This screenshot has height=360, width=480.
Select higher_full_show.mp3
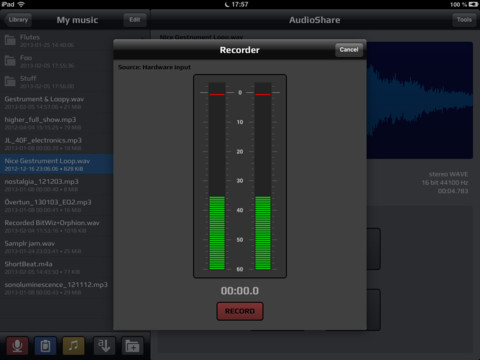coord(57,123)
